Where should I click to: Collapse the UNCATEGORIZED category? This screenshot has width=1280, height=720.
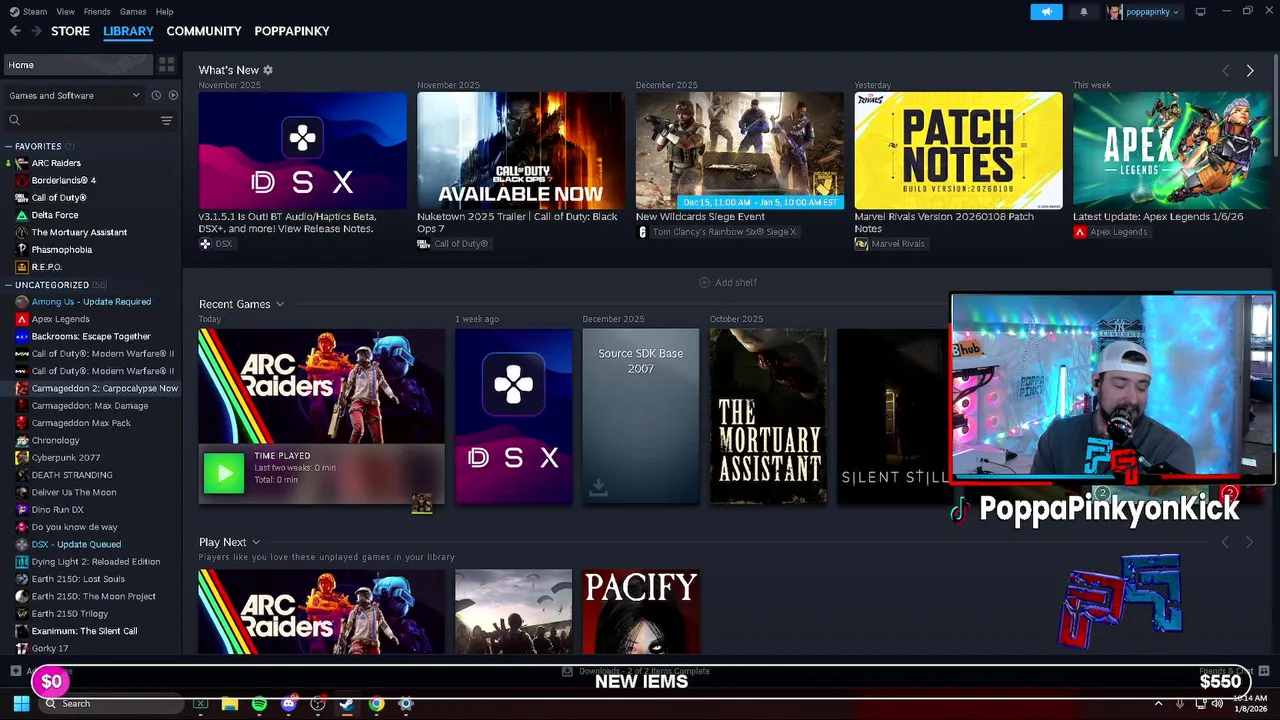[8, 285]
